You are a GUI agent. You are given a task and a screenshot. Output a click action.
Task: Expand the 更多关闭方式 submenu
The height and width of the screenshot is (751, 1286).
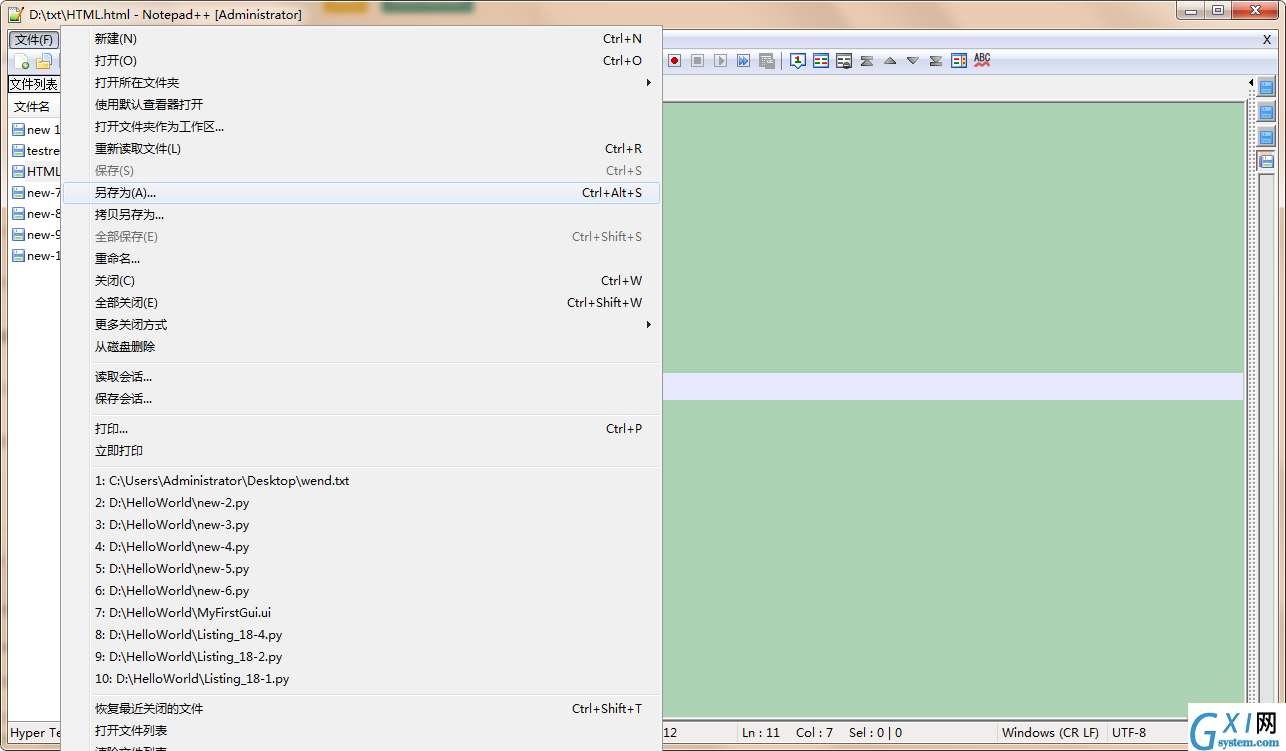coord(361,325)
